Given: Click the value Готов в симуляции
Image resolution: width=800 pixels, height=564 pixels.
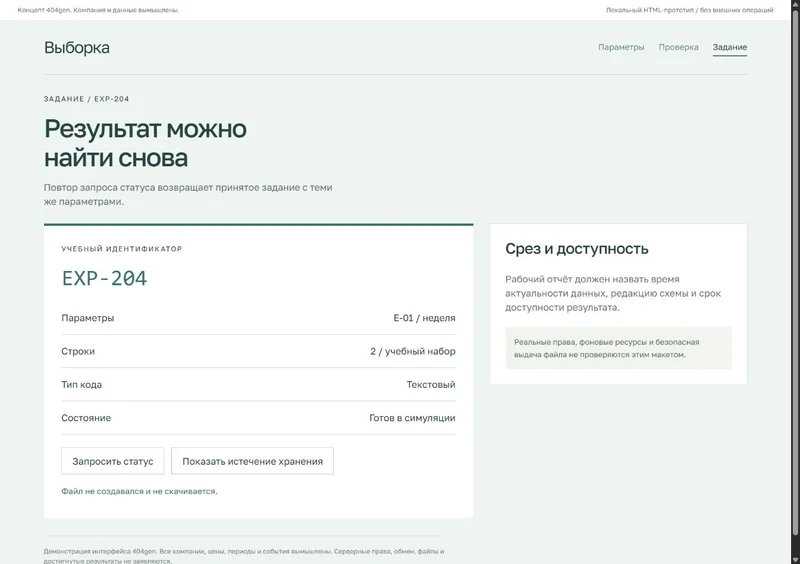Looking at the screenshot, I should click(412, 418).
